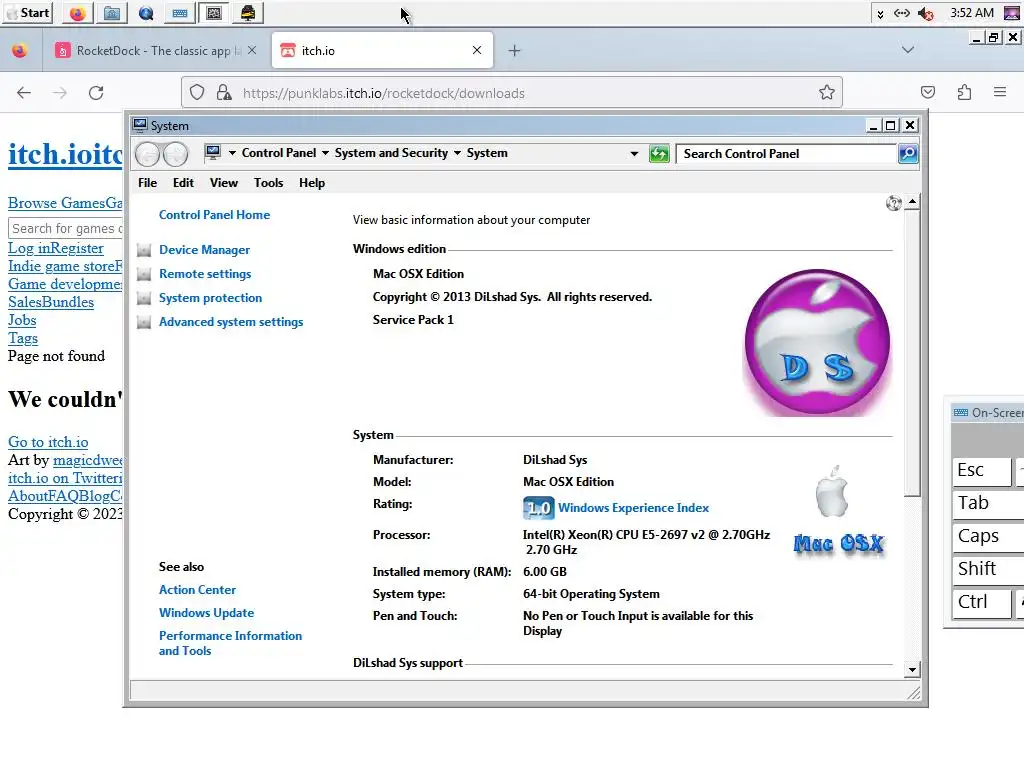Click the System window scroll-down arrow
1024x768 pixels.
click(x=912, y=669)
